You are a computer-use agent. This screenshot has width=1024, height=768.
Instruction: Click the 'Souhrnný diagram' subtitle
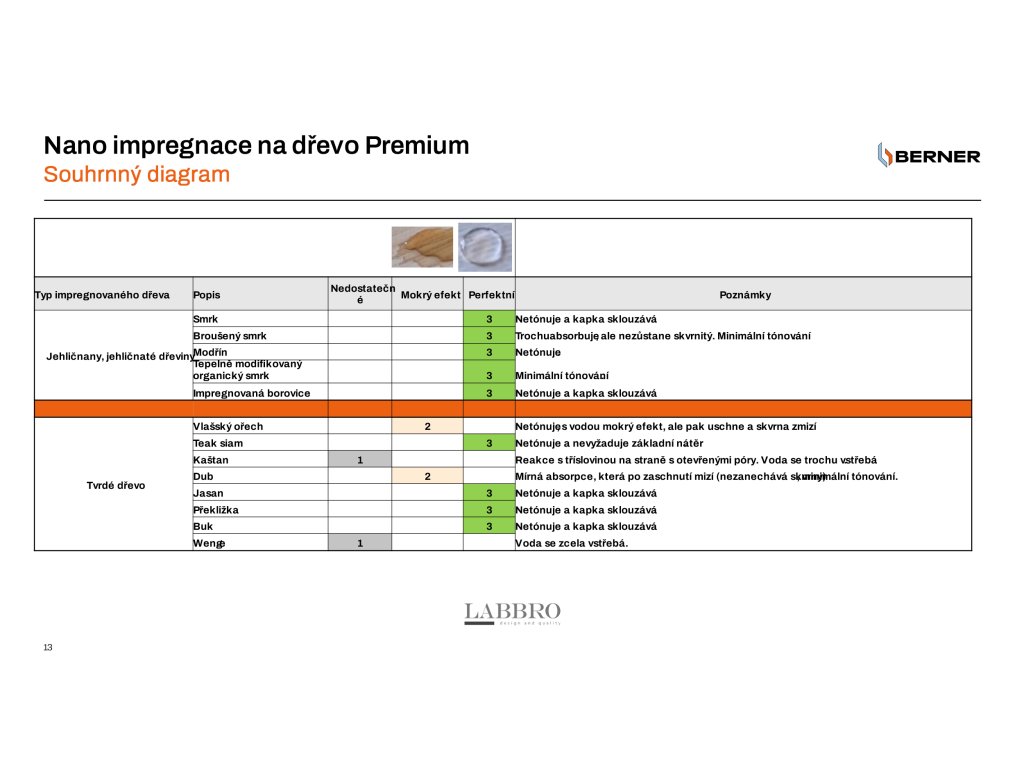coord(136,174)
